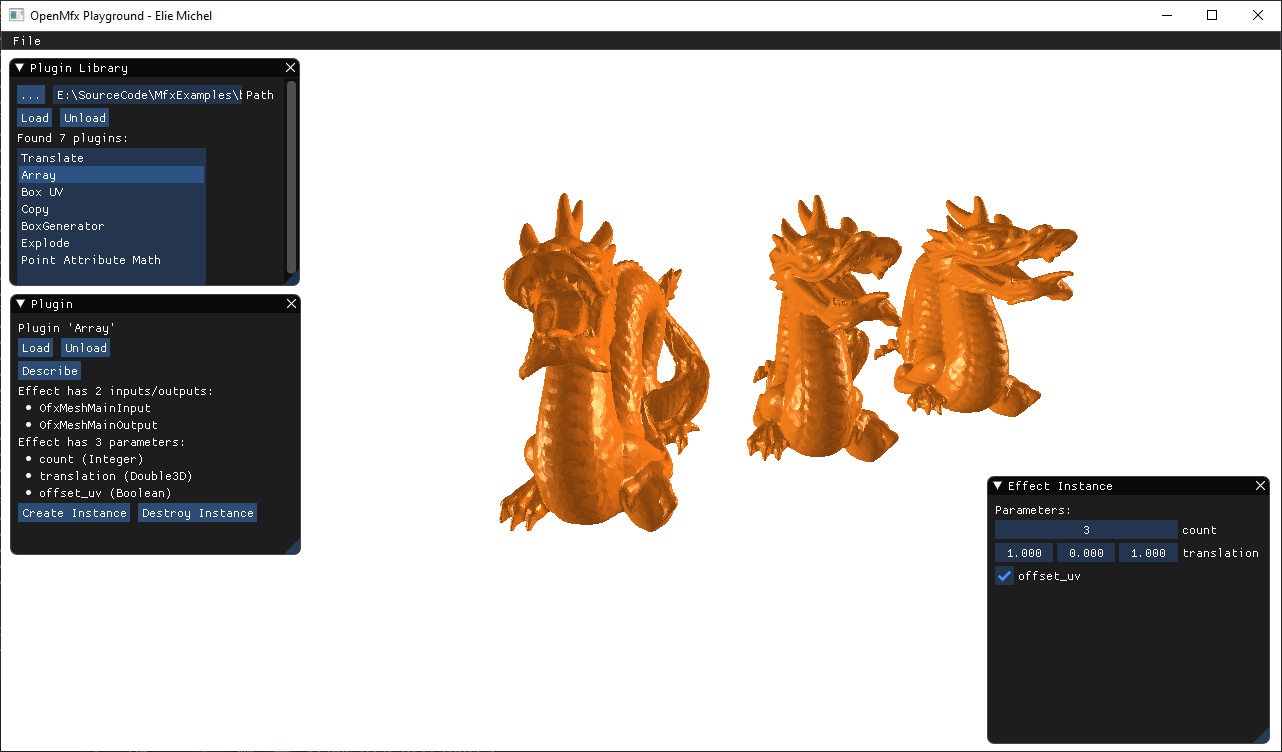Click the Effect Instance panel resize grip
Viewport: 1282px width, 752px height.
point(1263,737)
